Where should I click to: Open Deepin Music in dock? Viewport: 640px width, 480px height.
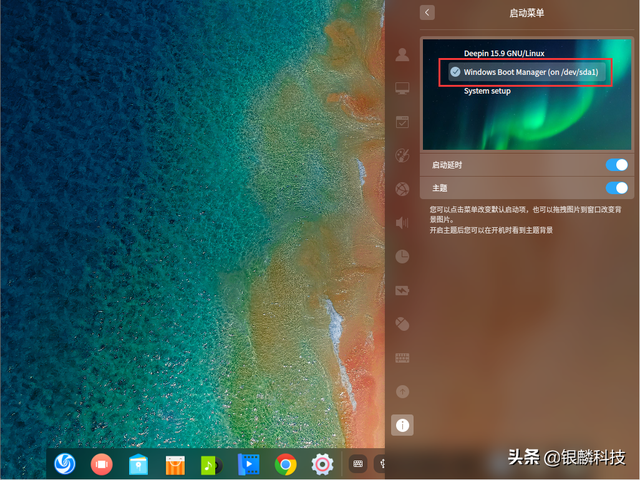click(x=212, y=465)
